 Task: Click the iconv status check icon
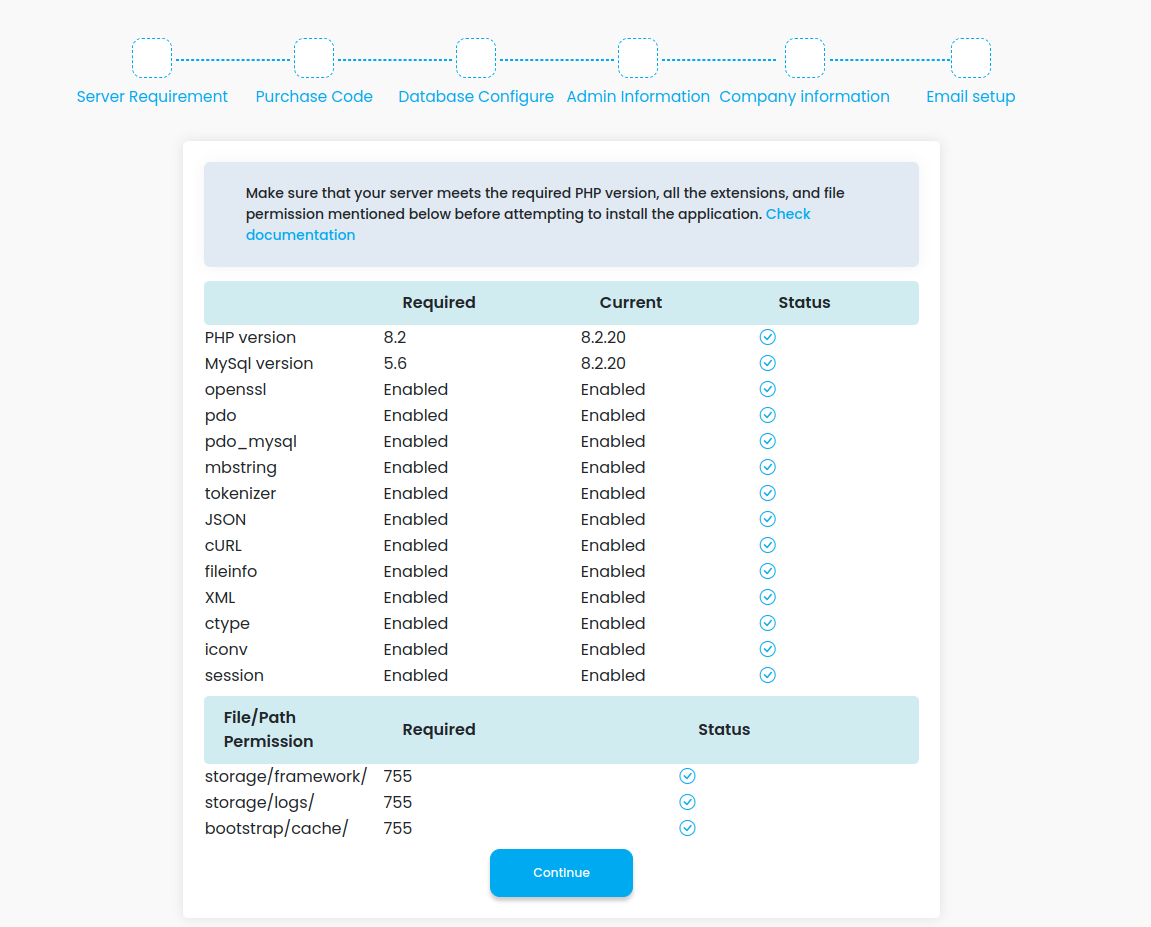tap(767, 650)
